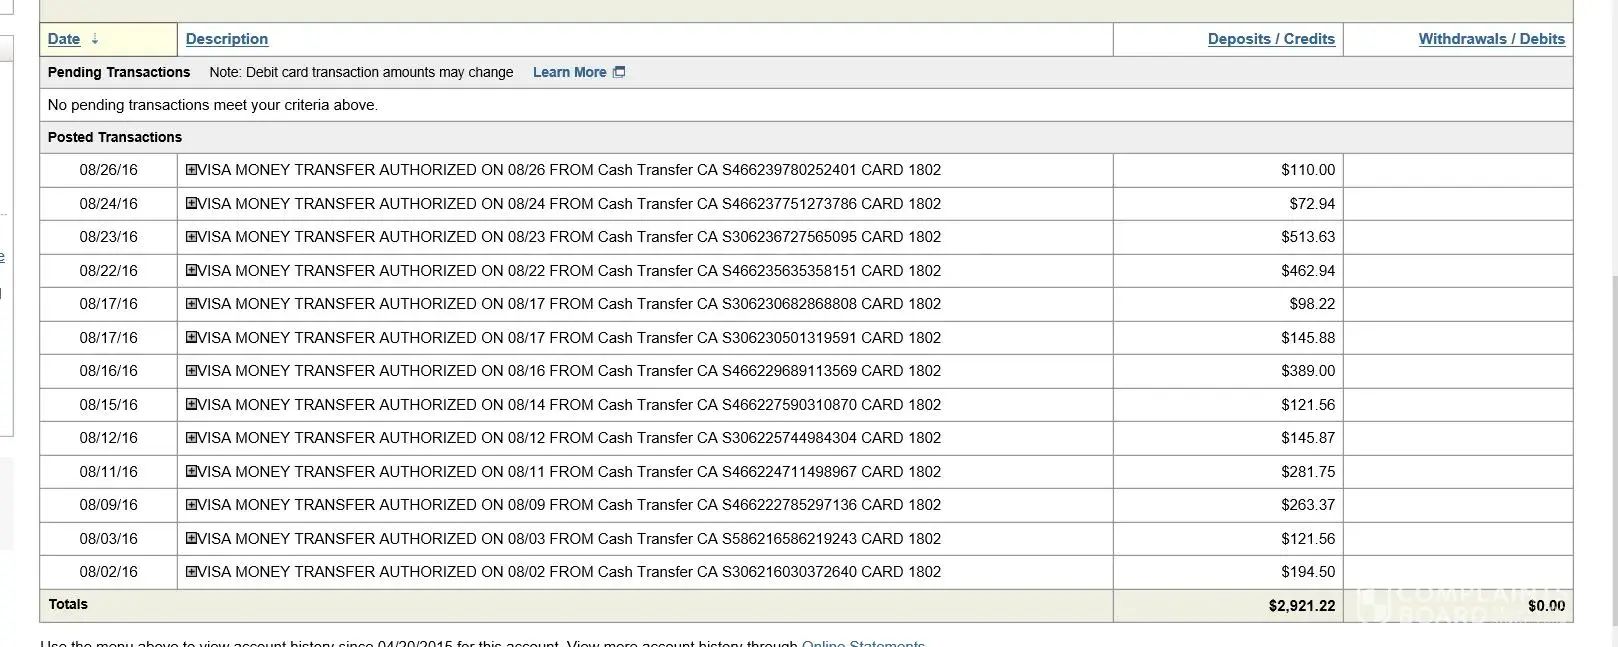Click the Learn More new-window icon
Image resolution: width=1618 pixels, height=647 pixels.
pos(619,72)
